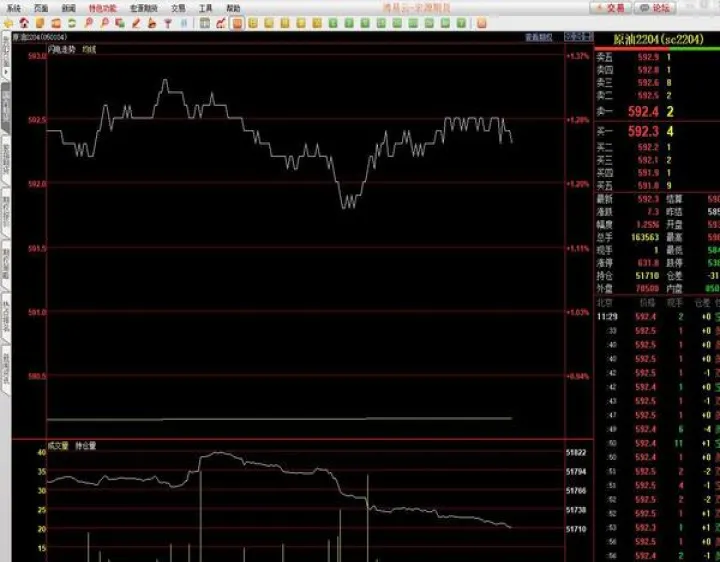Image resolution: width=720 pixels, height=562 pixels.
Task: Toggle the 成交量 volume view
Action: click(x=57, y=444)
